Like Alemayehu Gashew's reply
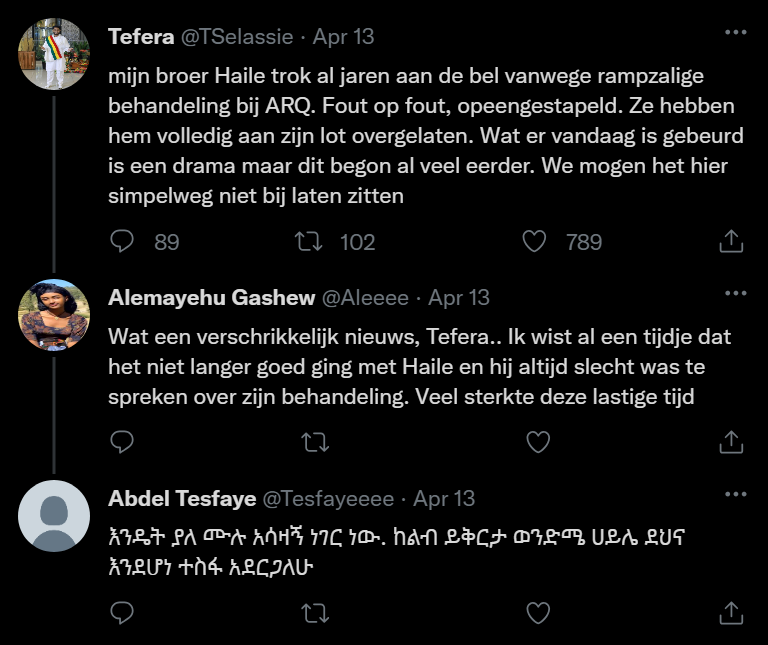This screenshot has height=645, width=768. pyautogui.click(x=536, y=441)
